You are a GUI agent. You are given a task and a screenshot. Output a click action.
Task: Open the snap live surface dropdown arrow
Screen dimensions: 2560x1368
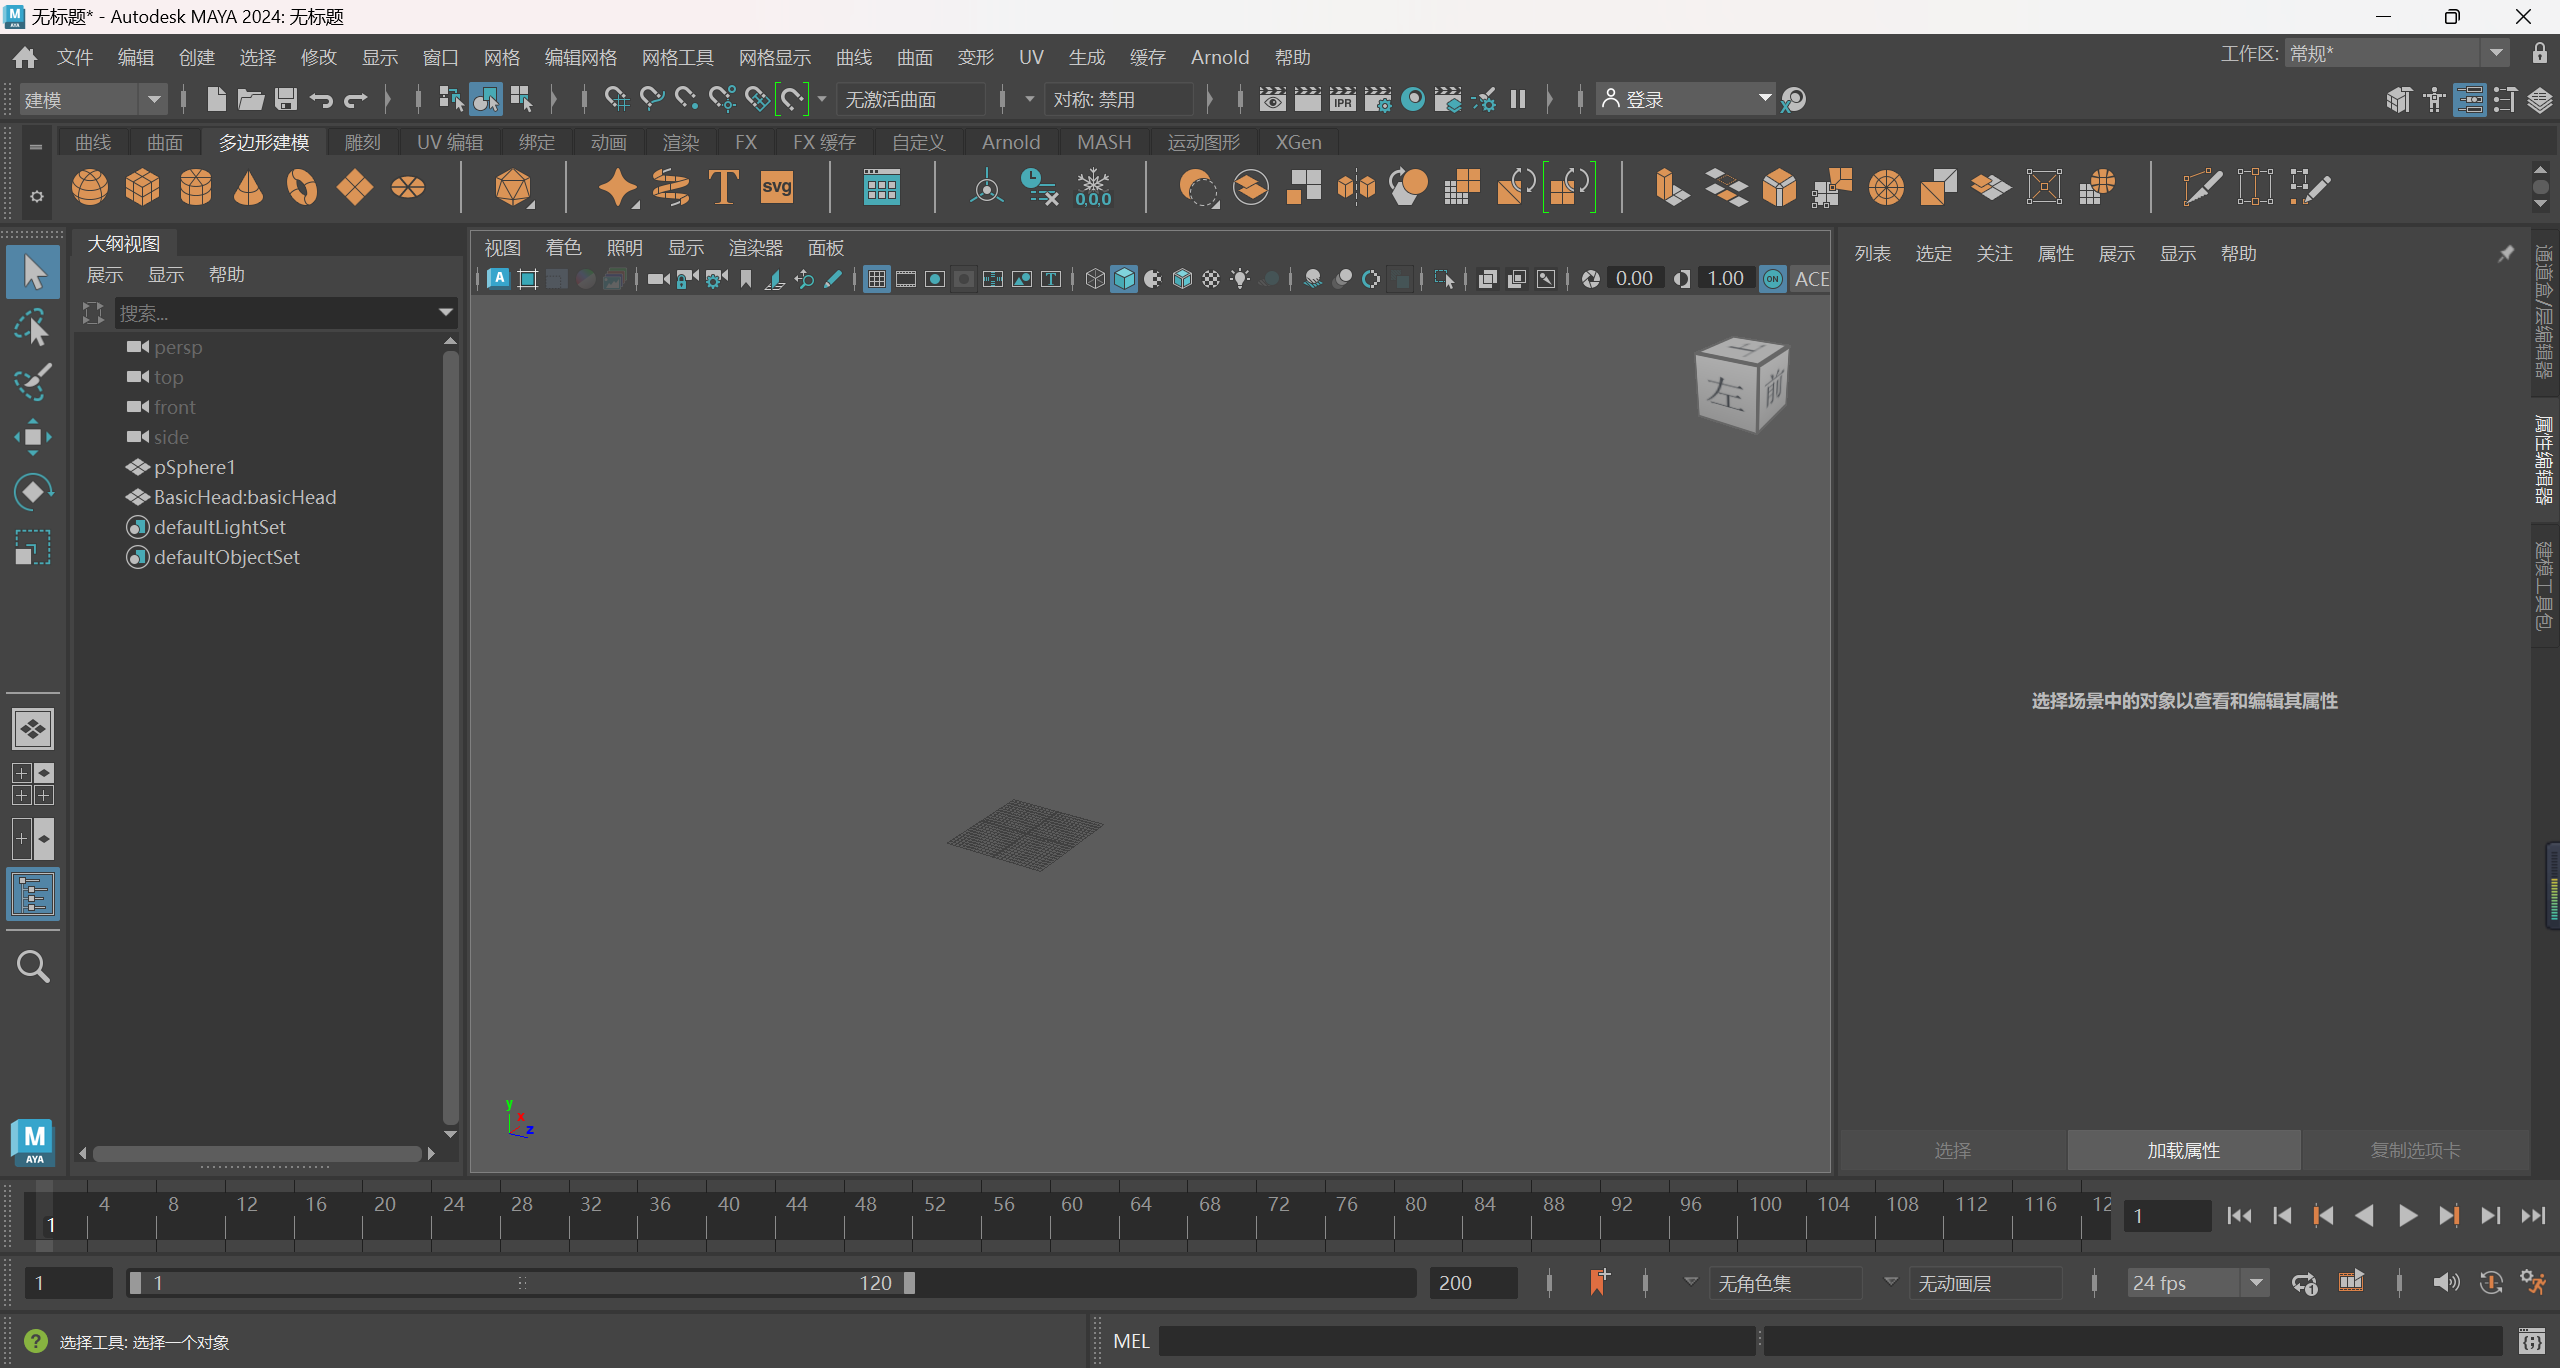822,99
